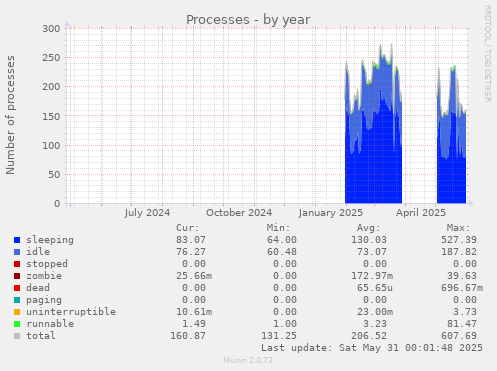Click the stopped legend color swatch
This screenshot has height=371, width=497.
17,264
